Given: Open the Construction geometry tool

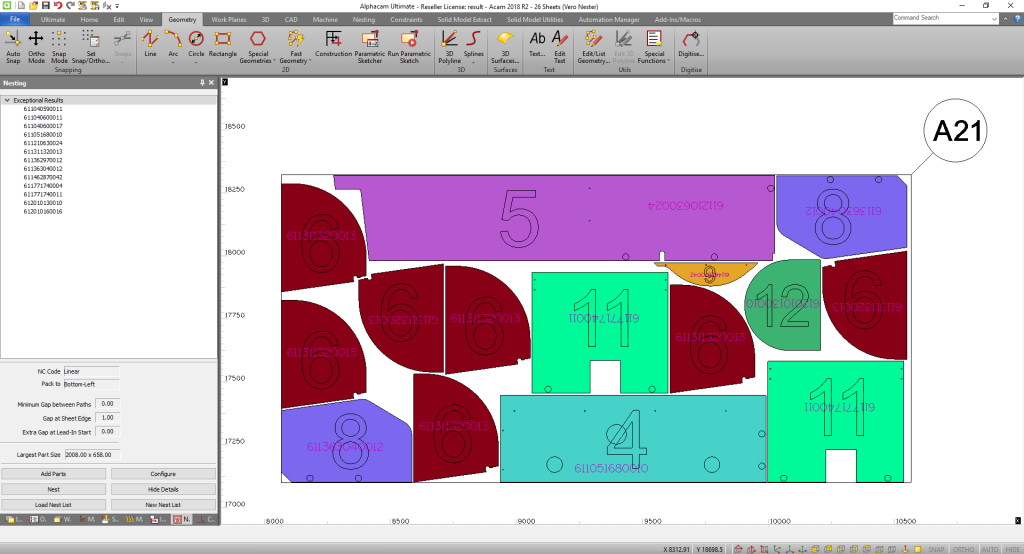Looking at the screenshot, I should pos(333,44).
